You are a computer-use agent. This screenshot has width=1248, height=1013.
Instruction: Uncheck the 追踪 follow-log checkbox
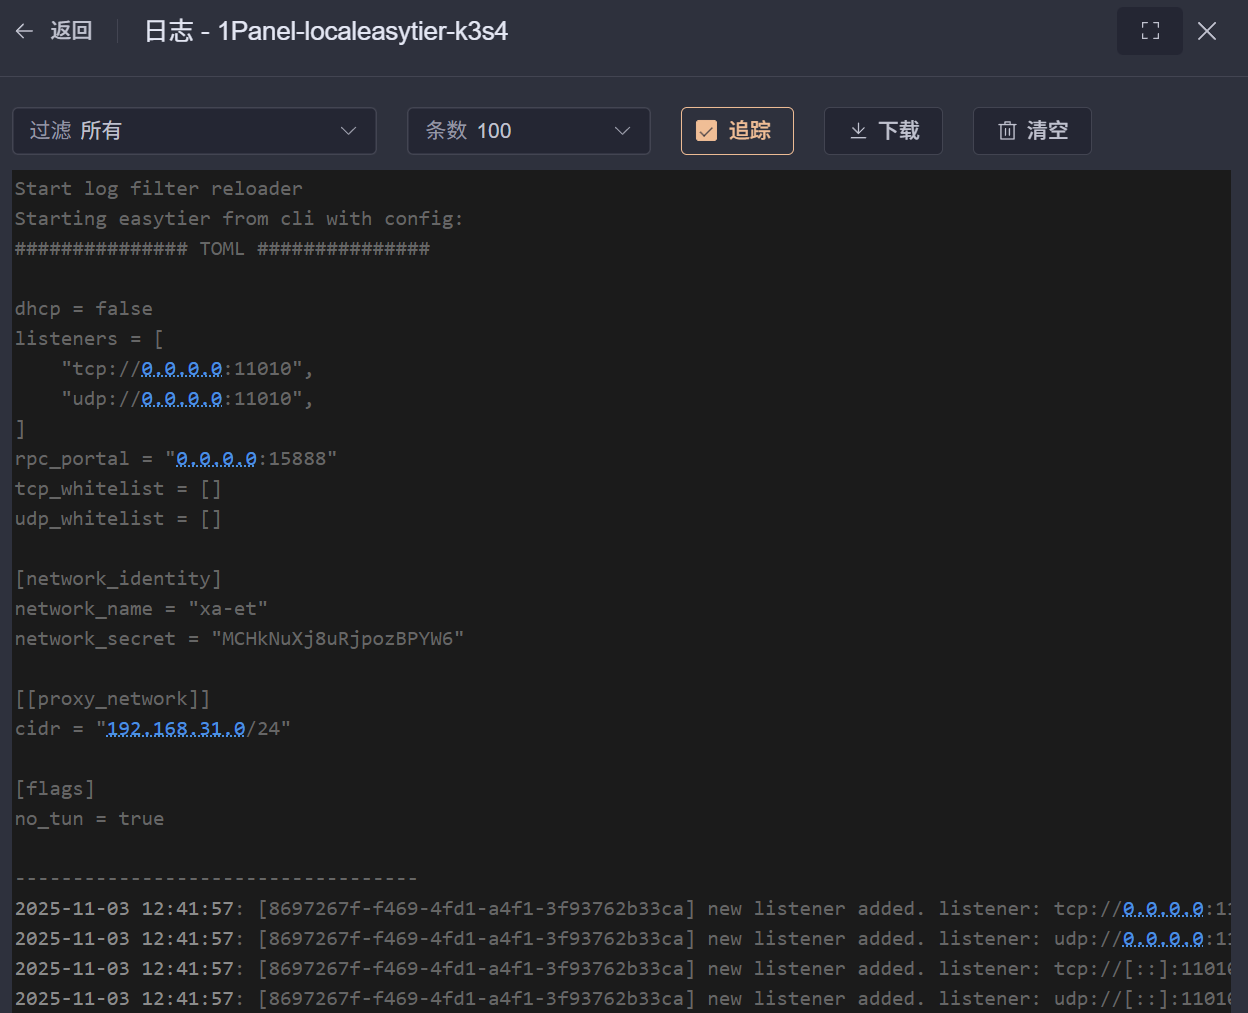click(707, 131)
